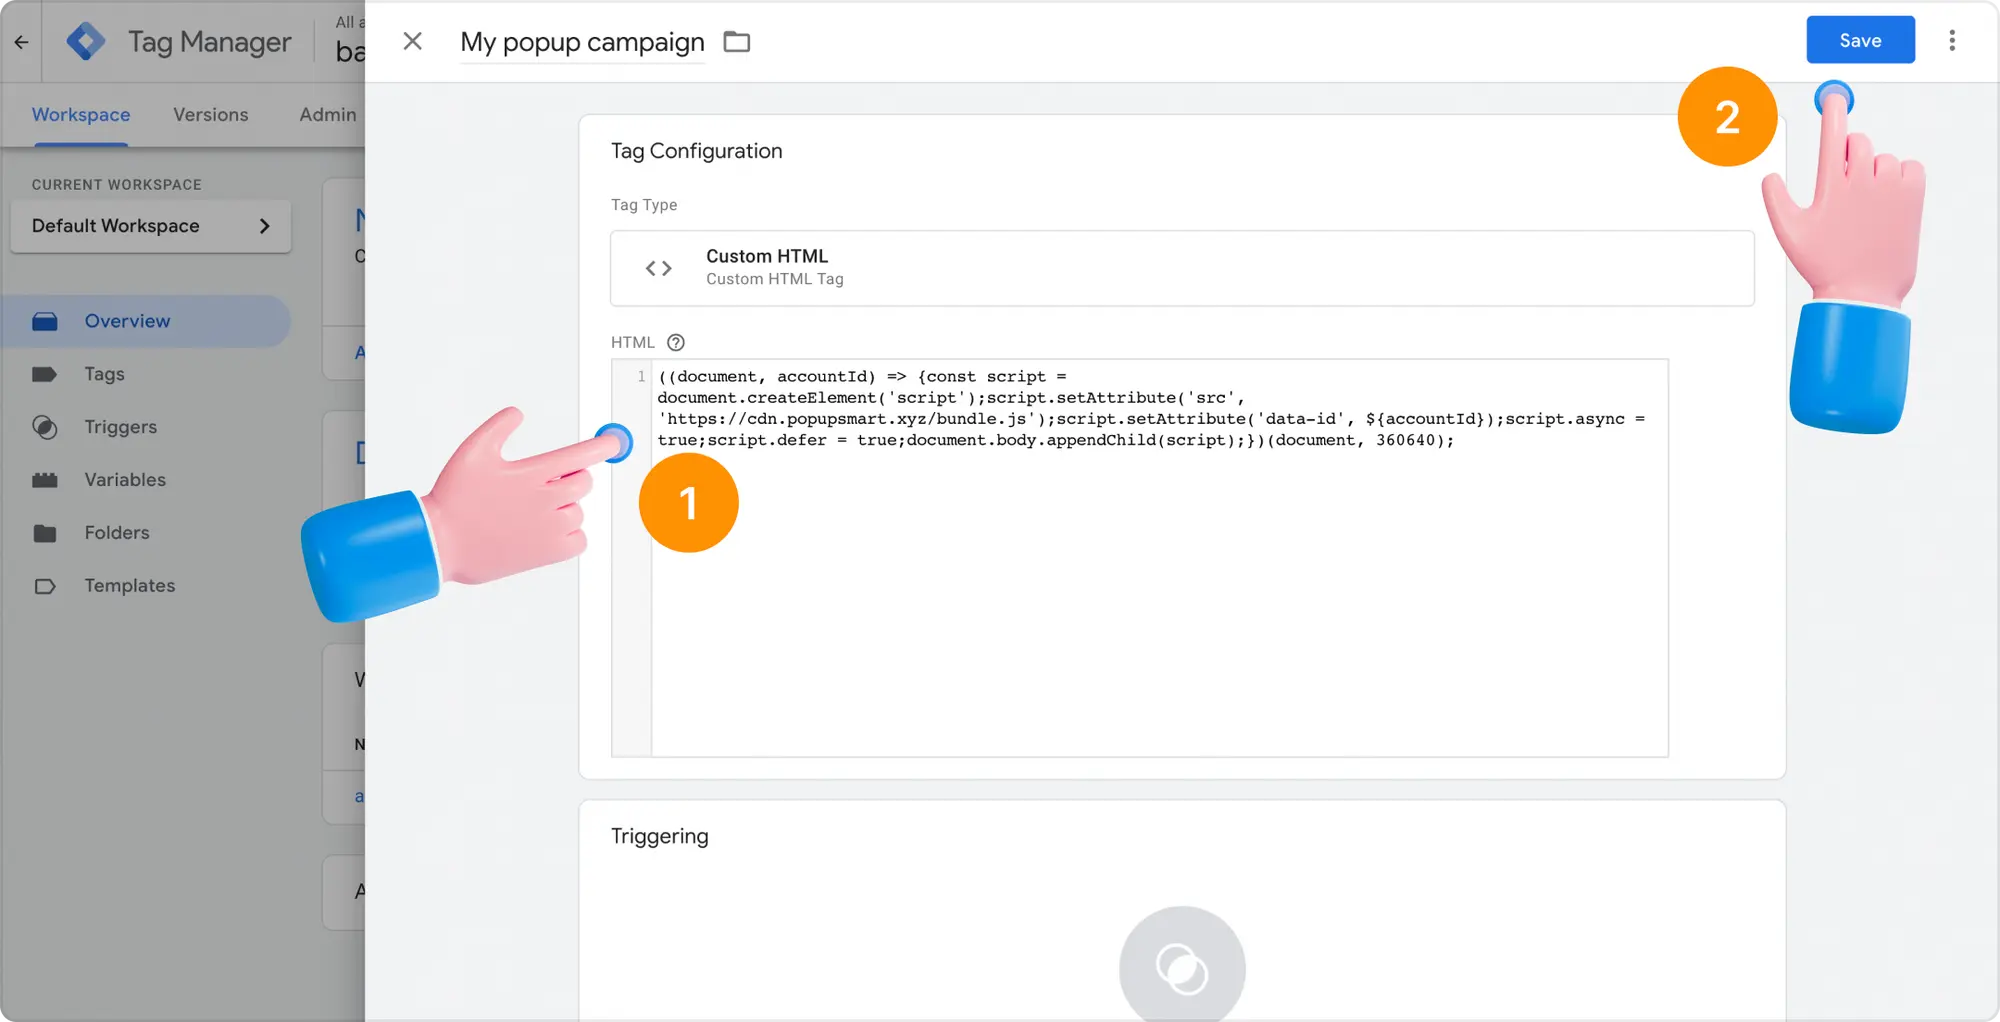Click the folder icon beside the tag name

click(737, 41)
